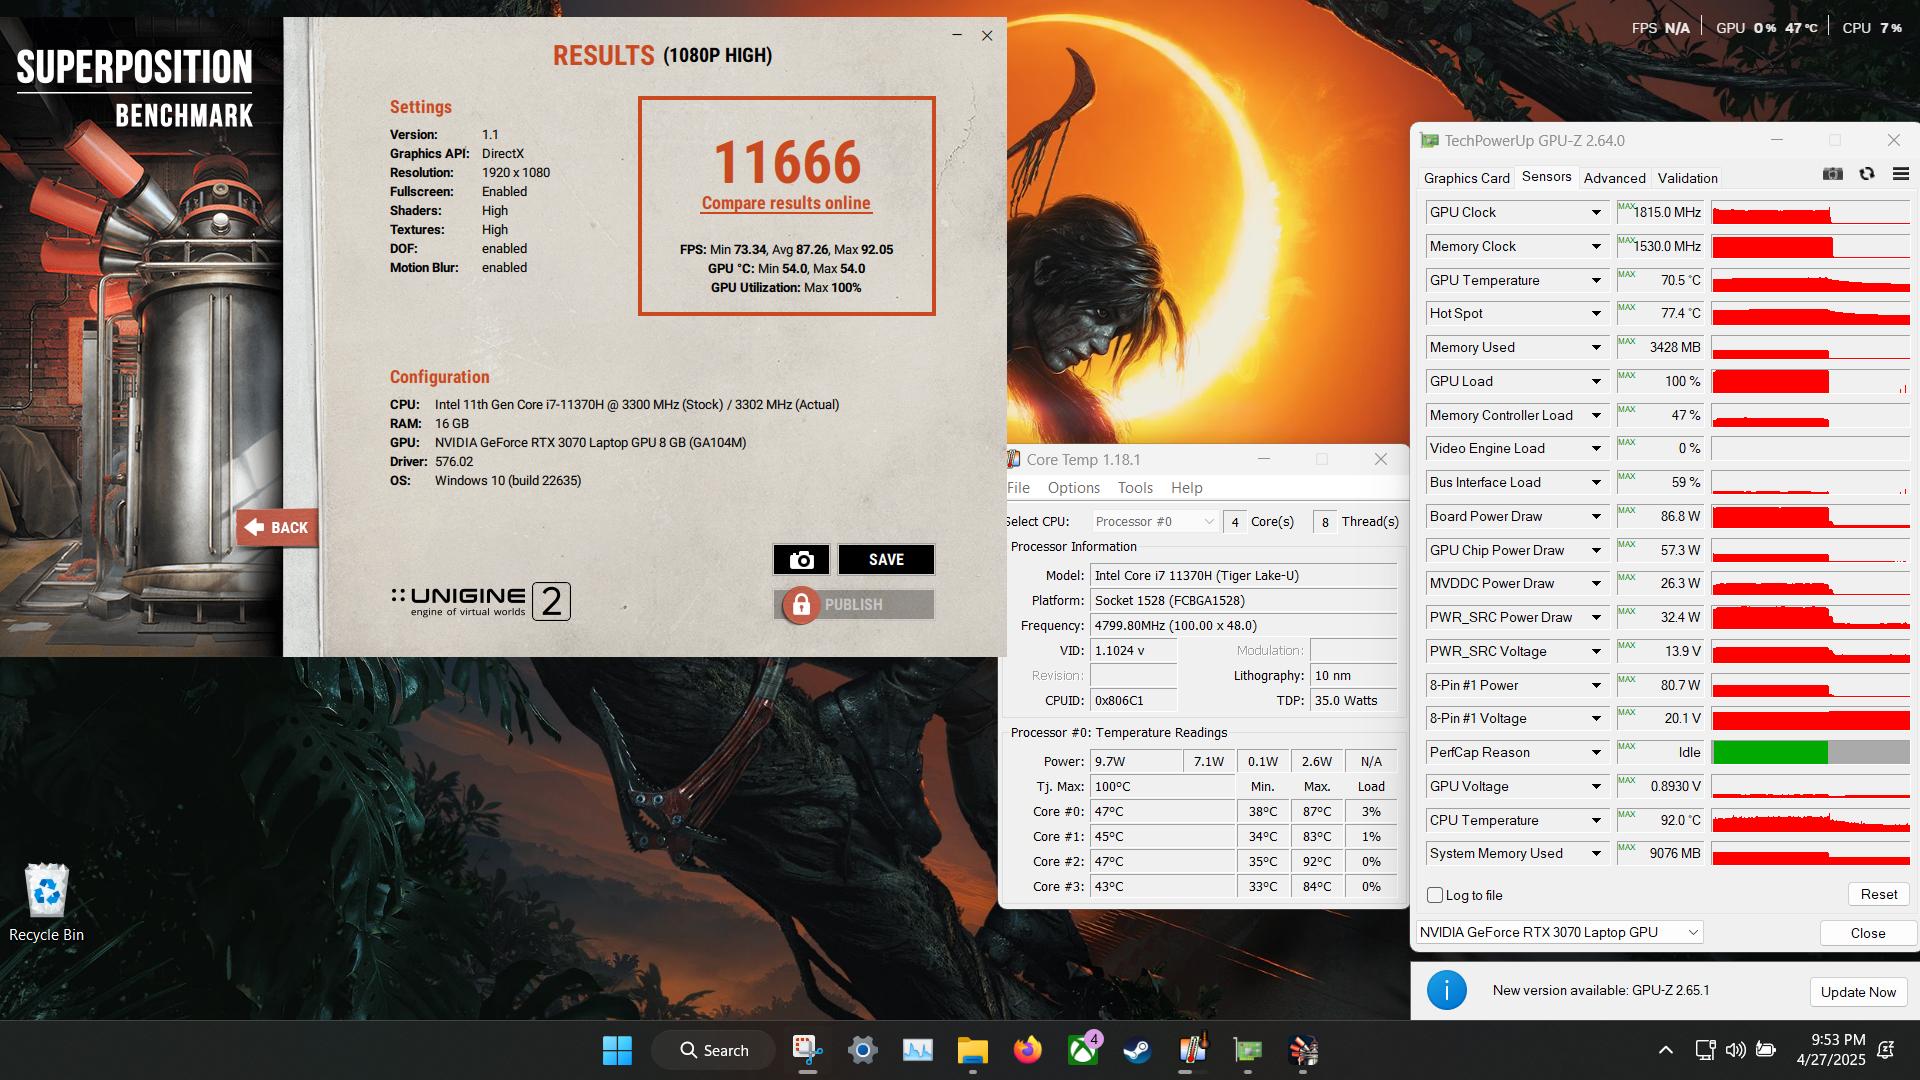Open the performance monitor taskbar icon

click(x=917, y=1050)
